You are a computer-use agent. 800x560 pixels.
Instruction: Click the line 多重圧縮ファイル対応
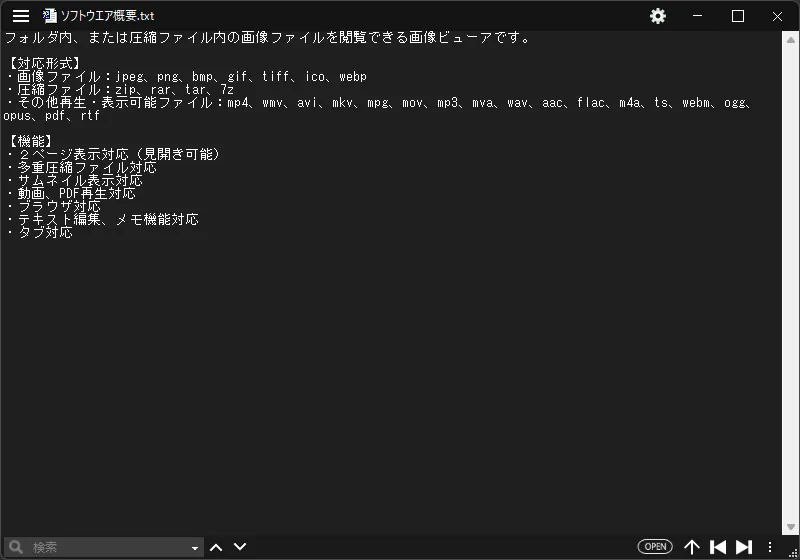(82, 167)
